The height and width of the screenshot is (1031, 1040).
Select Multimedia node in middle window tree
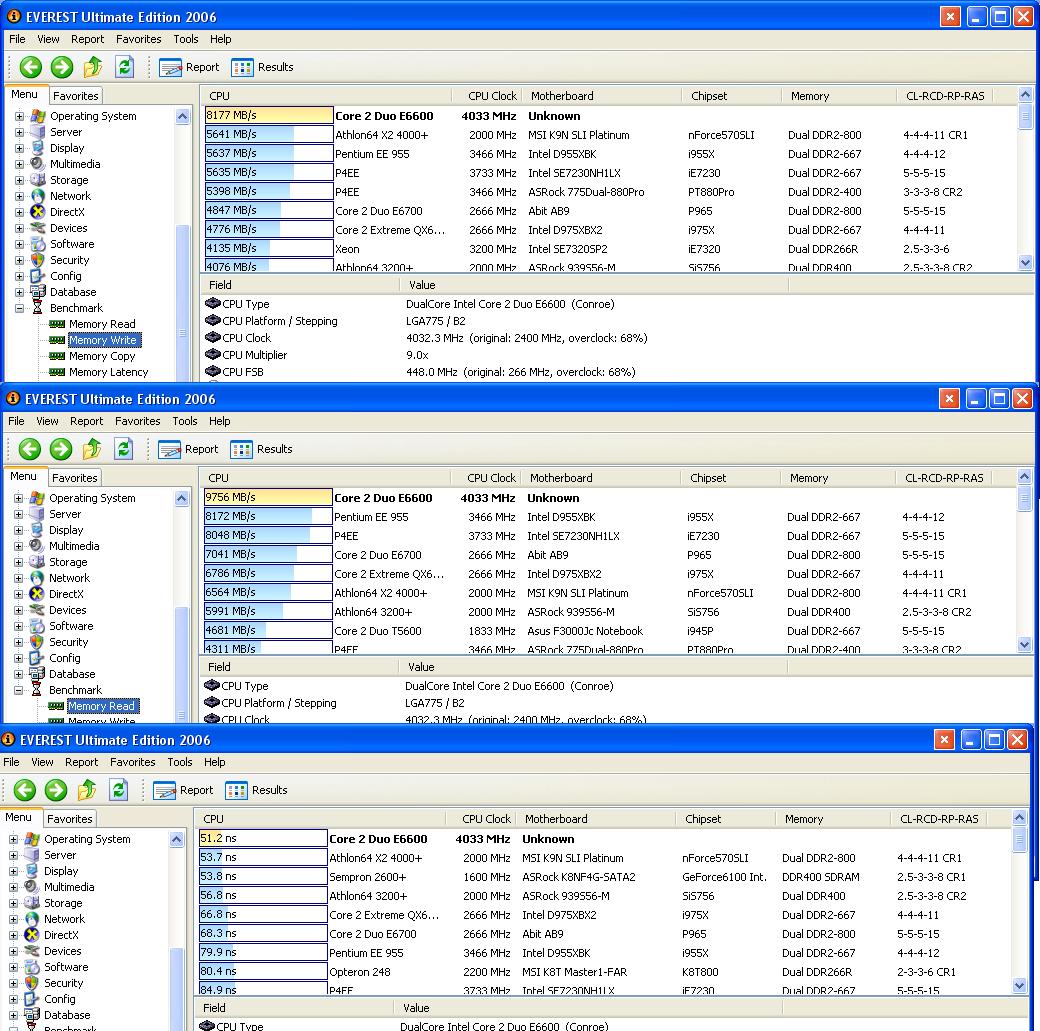tap(74, 546)
